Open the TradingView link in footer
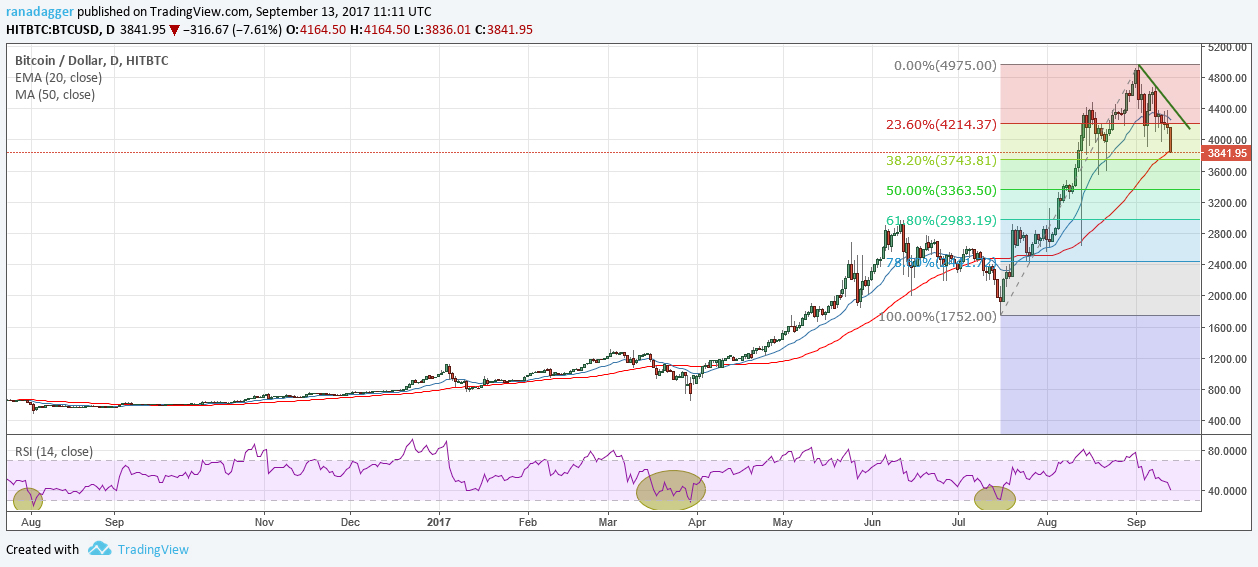The width and height of the screenshot is (1258, 567). point(152,549)
